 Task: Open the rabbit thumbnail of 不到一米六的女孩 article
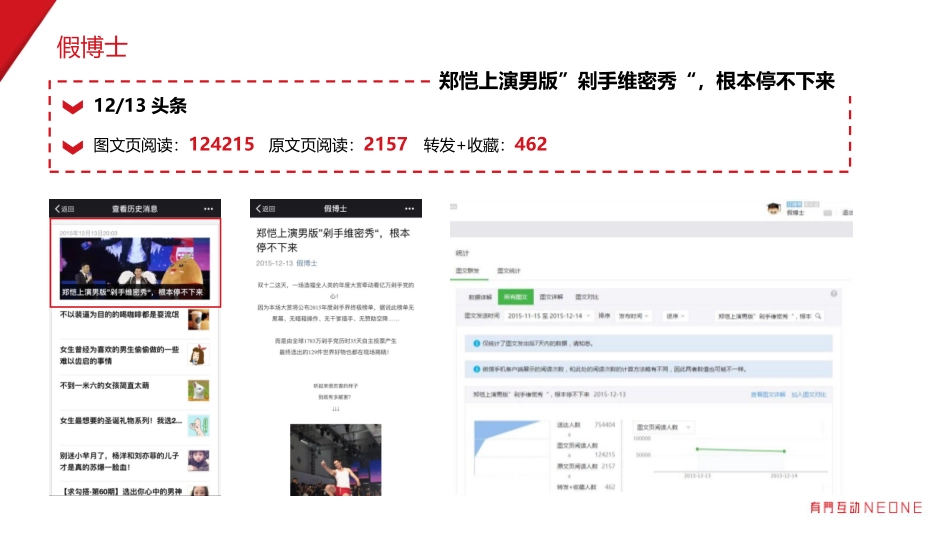(x=198, y=391)
